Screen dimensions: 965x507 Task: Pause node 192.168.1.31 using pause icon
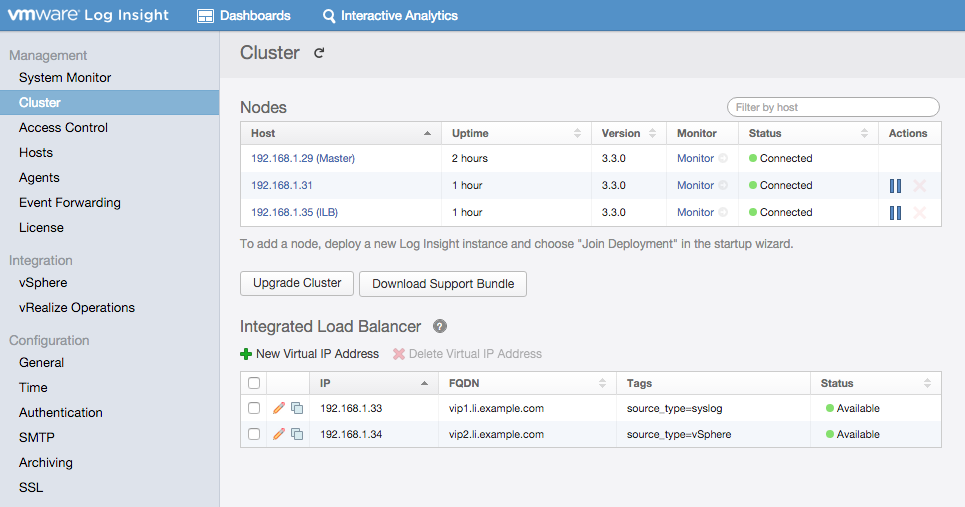[895, 186]
